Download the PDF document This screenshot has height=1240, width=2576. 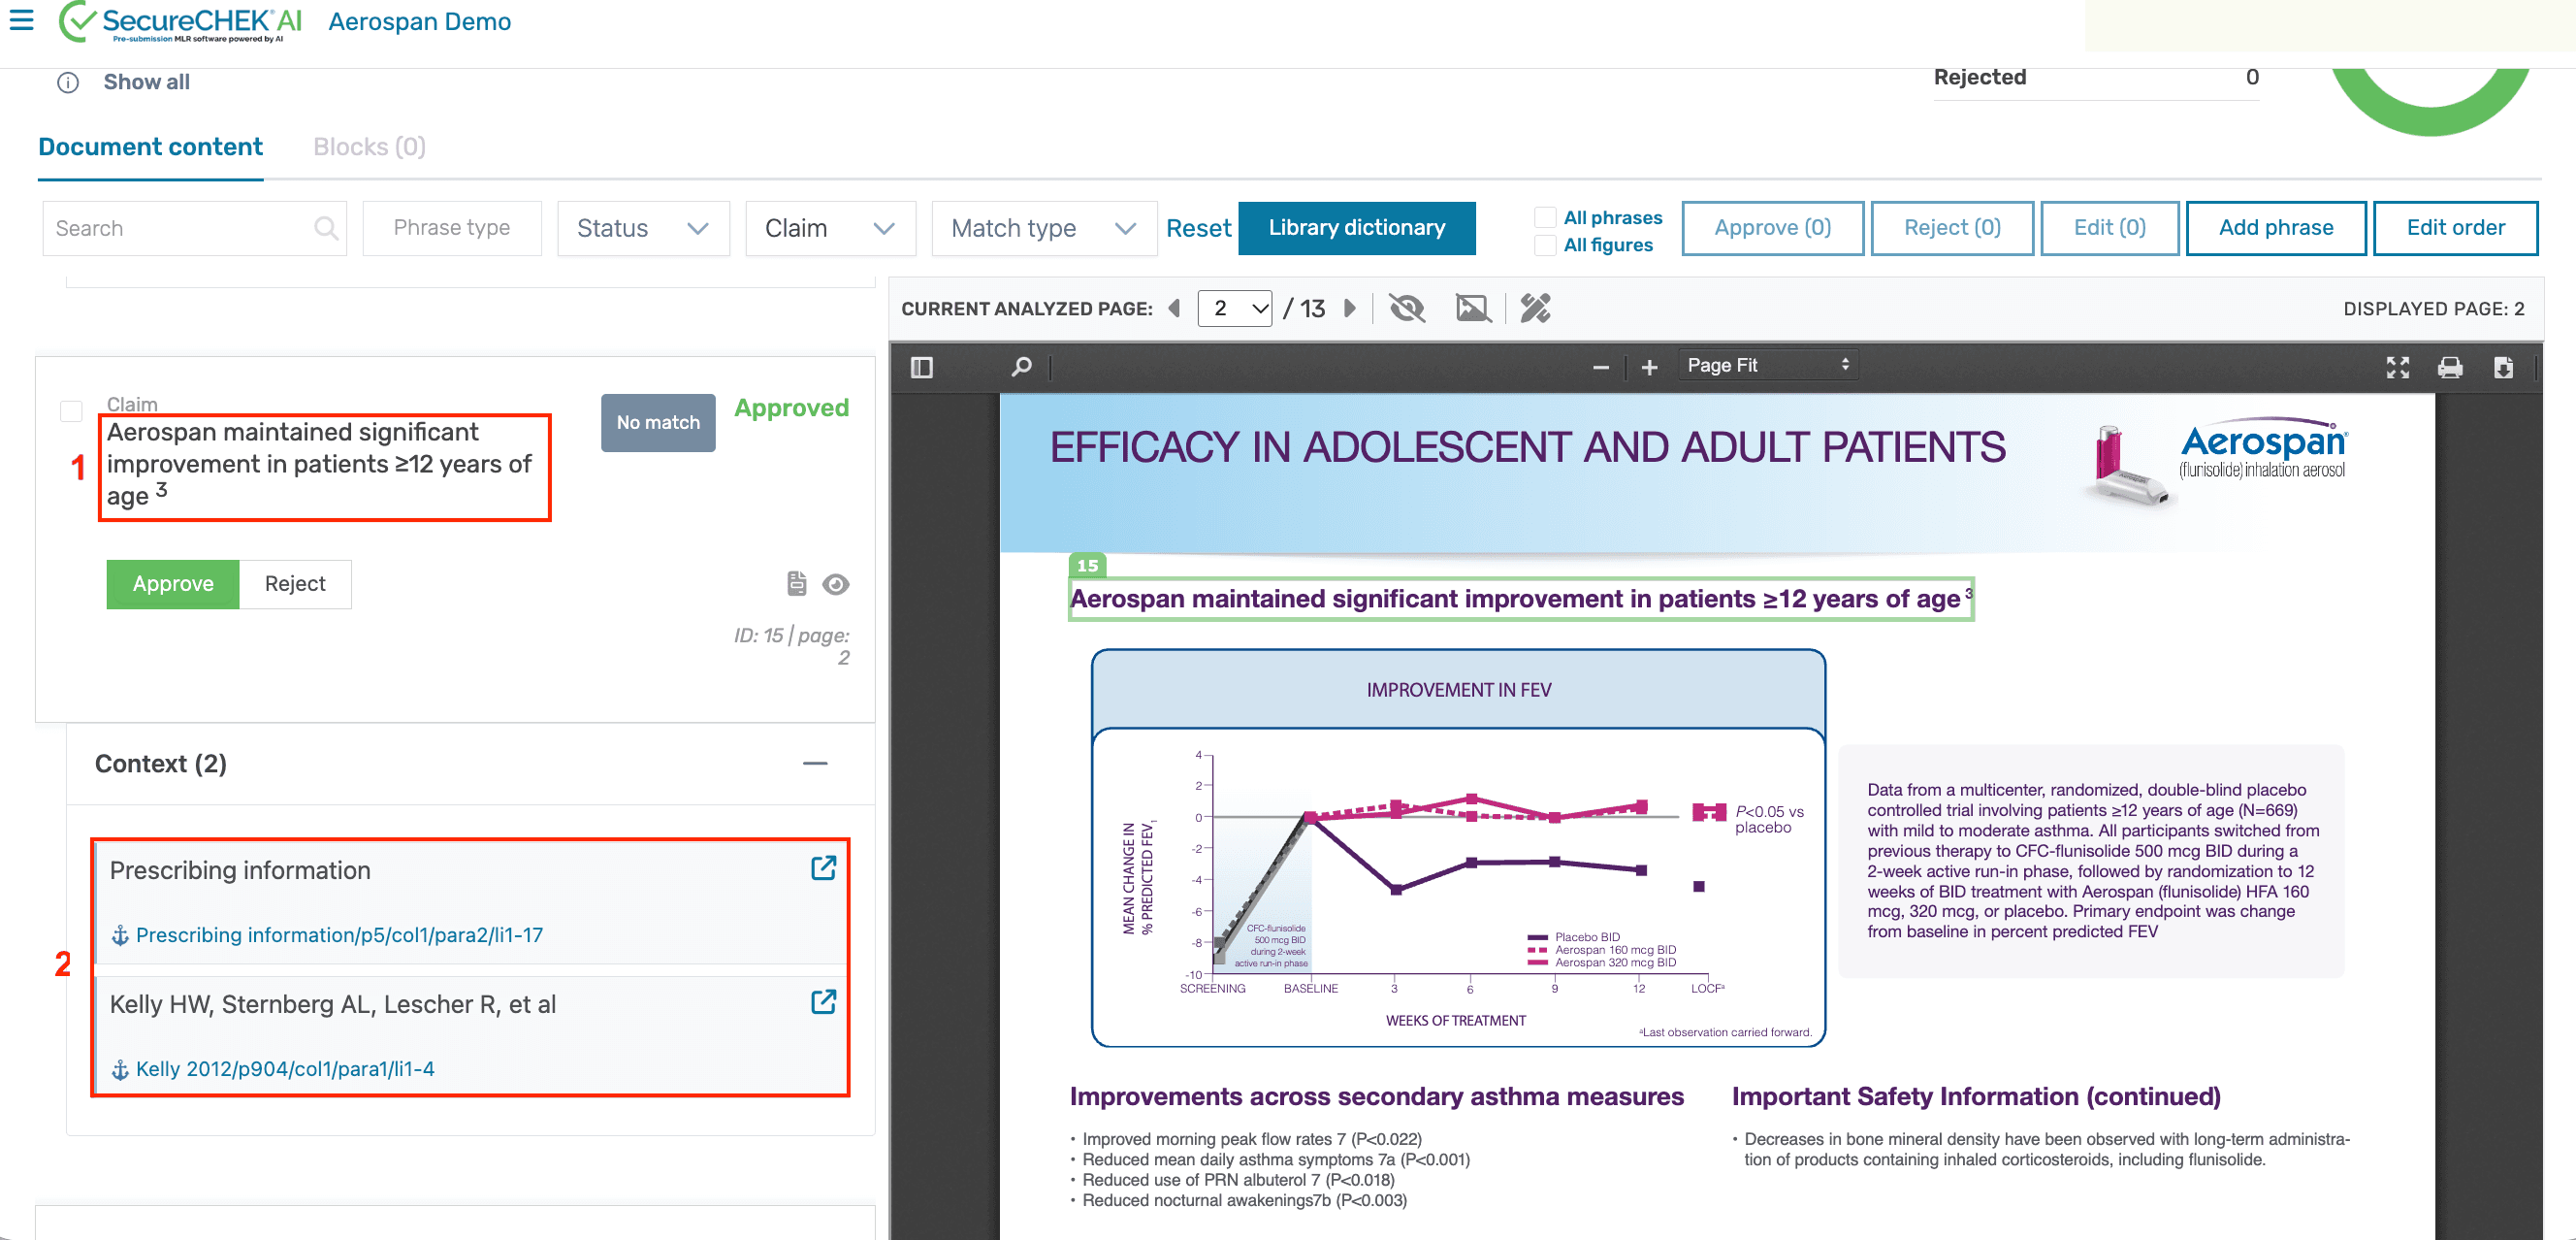tap(2503, 367)
